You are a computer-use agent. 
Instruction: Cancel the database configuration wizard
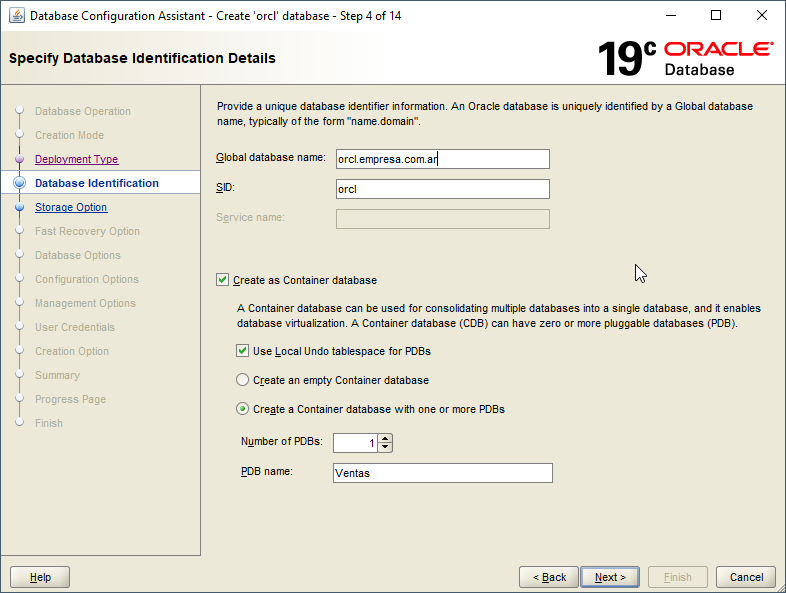click(746, 577)
